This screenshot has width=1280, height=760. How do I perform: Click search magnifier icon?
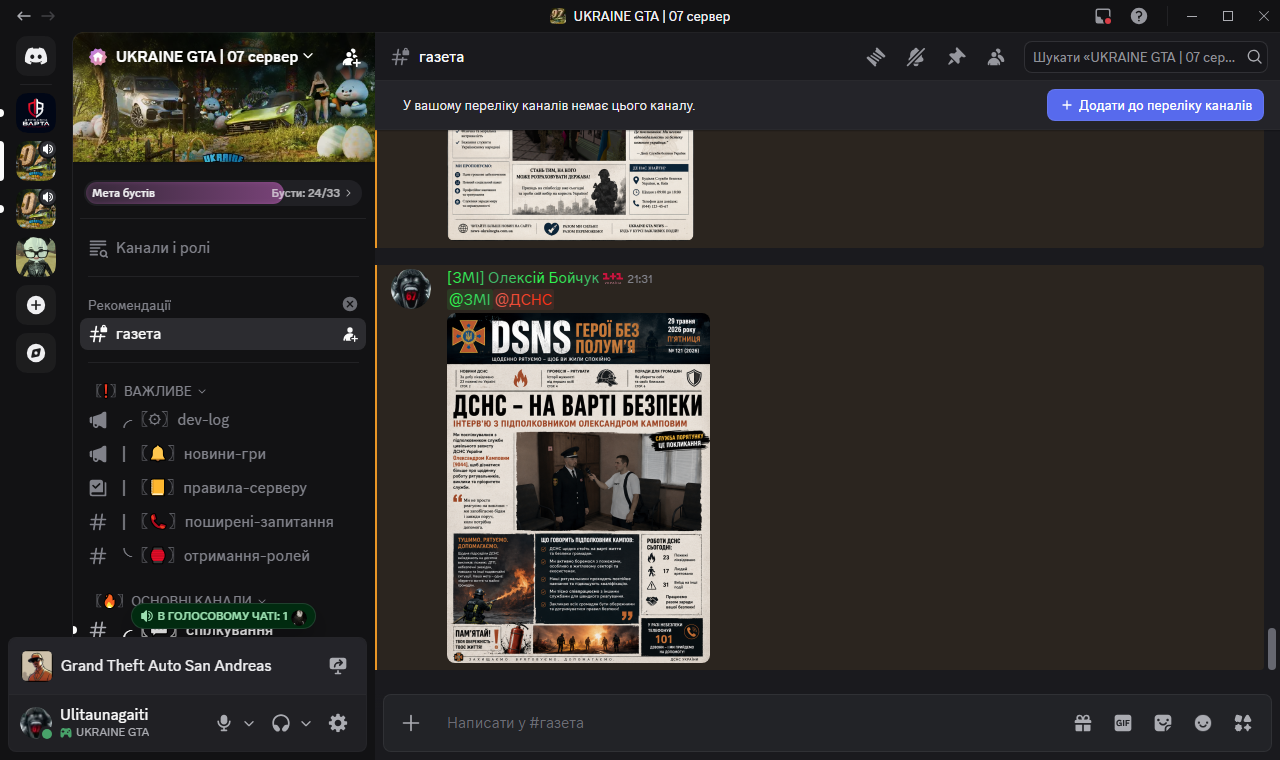click(x=1255, y=57)
